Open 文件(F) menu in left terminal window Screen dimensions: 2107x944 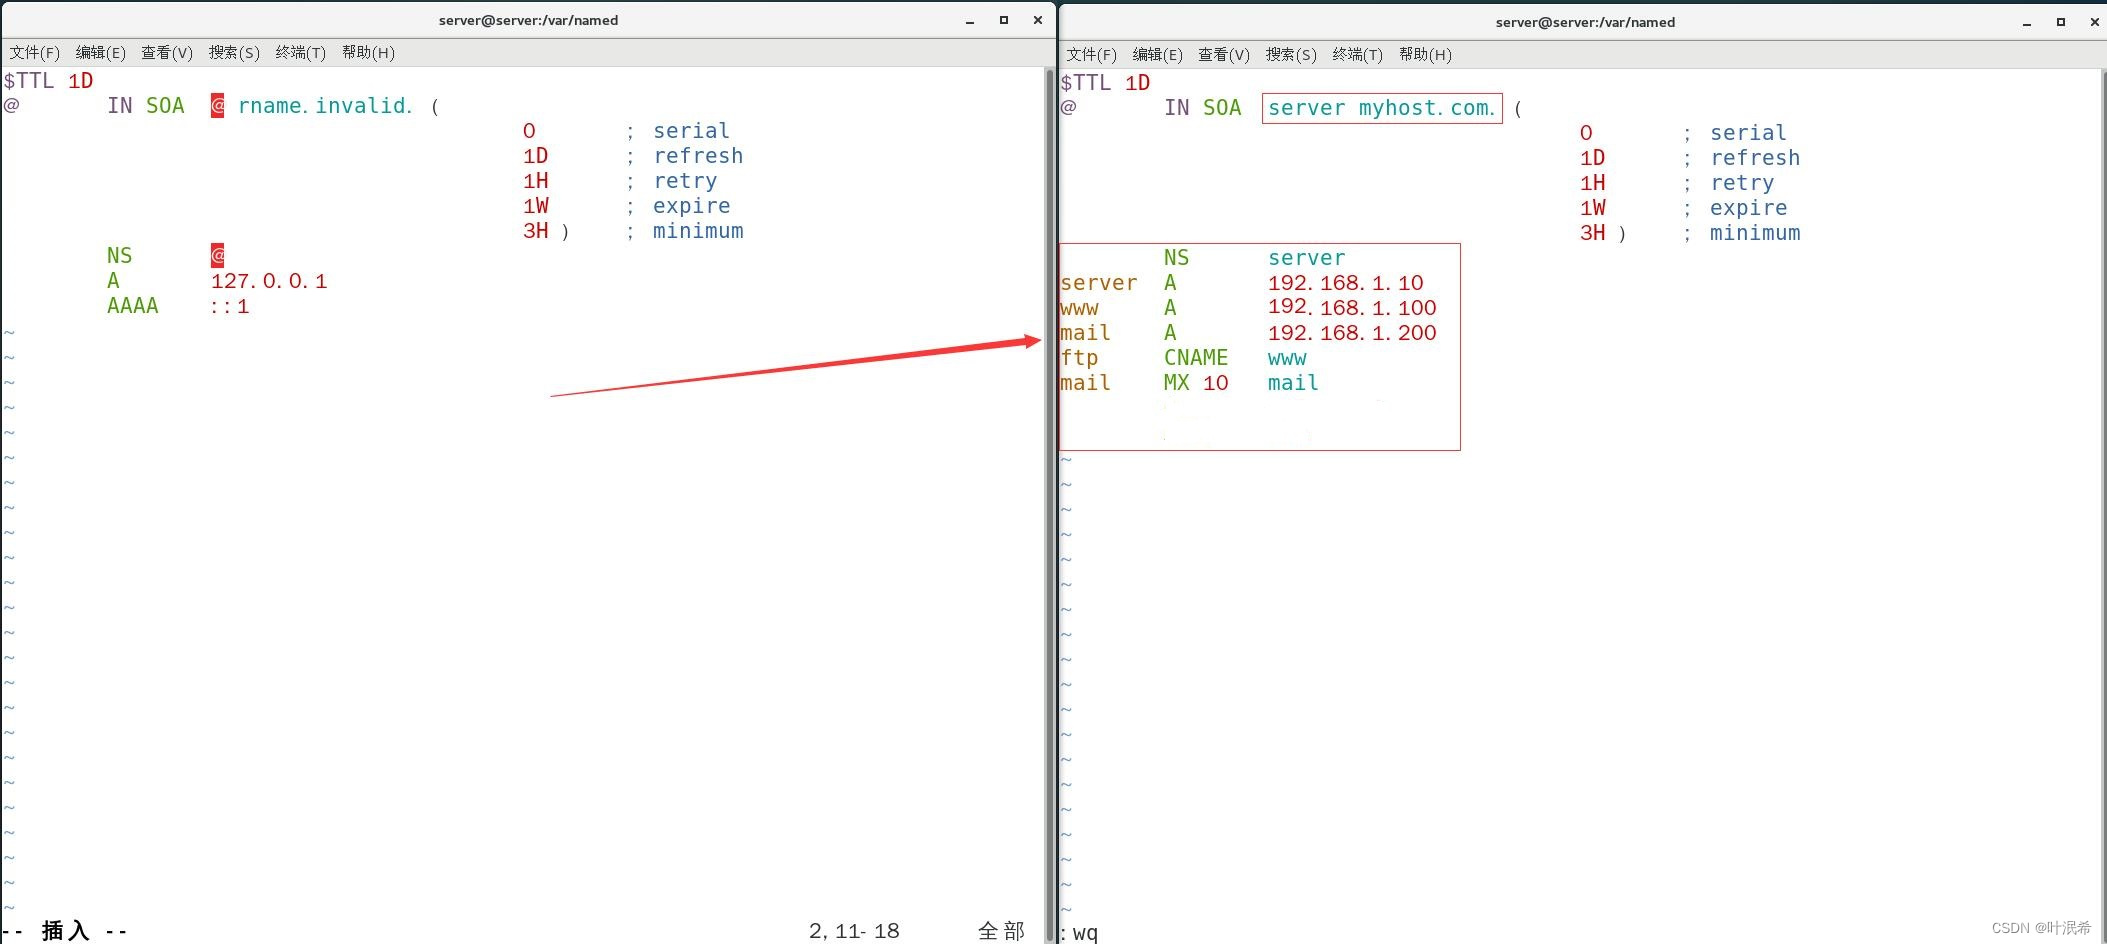click(35, 53)
